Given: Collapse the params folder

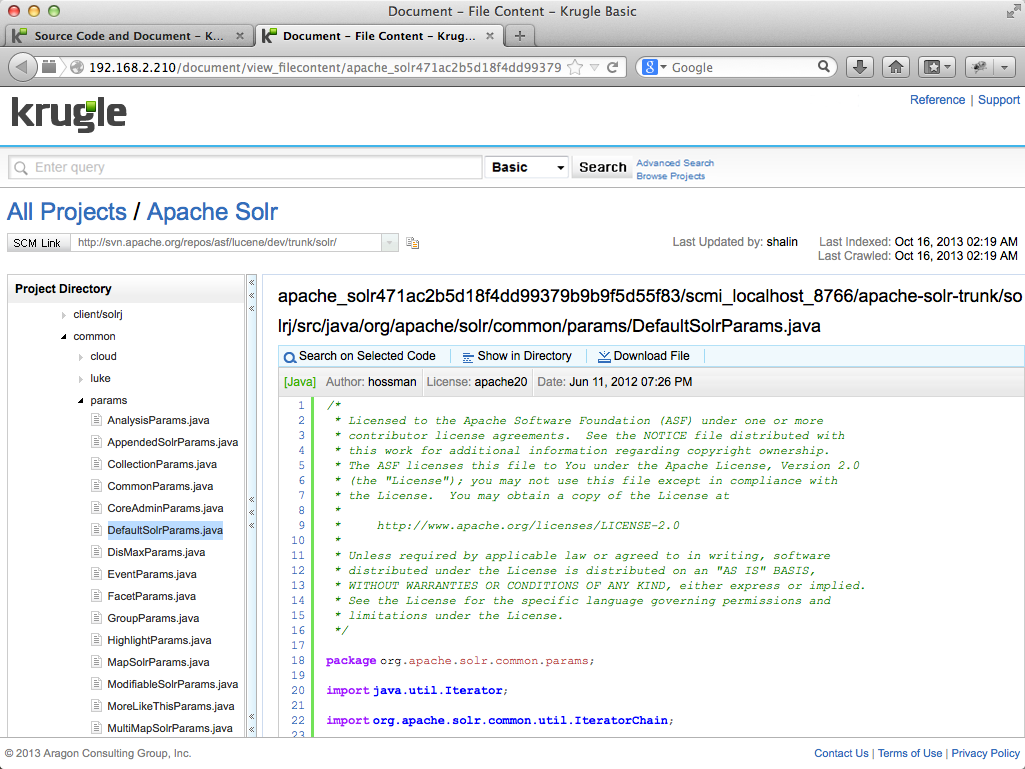Looking at the screenshot, I should coord(80,401).
